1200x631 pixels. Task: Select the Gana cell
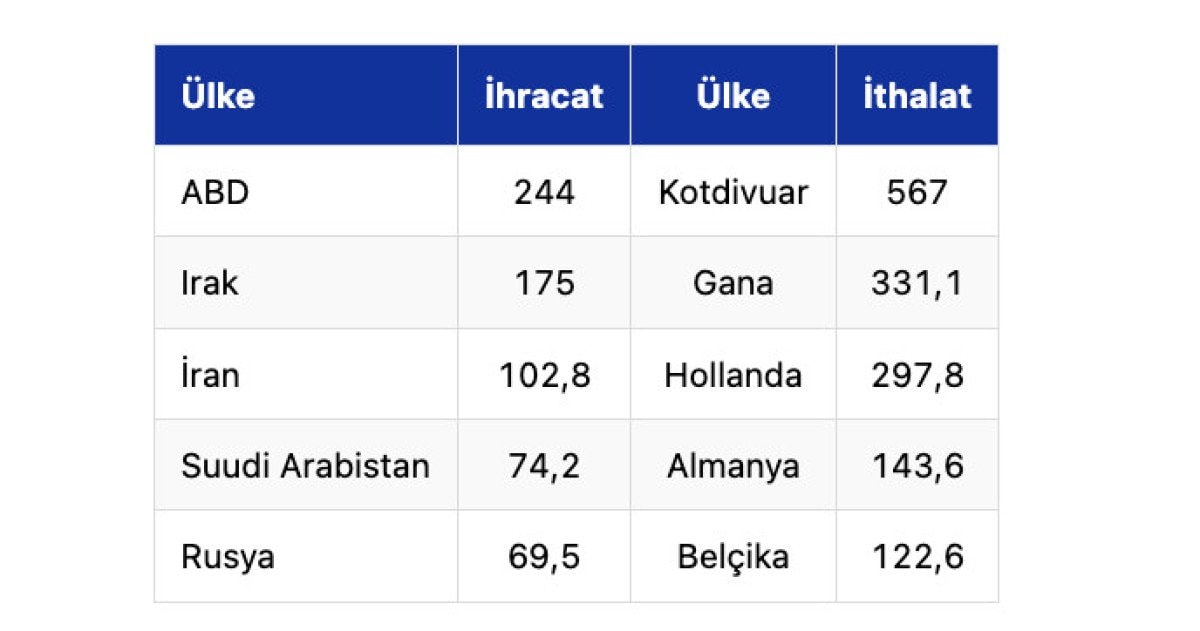coord(733,283)
